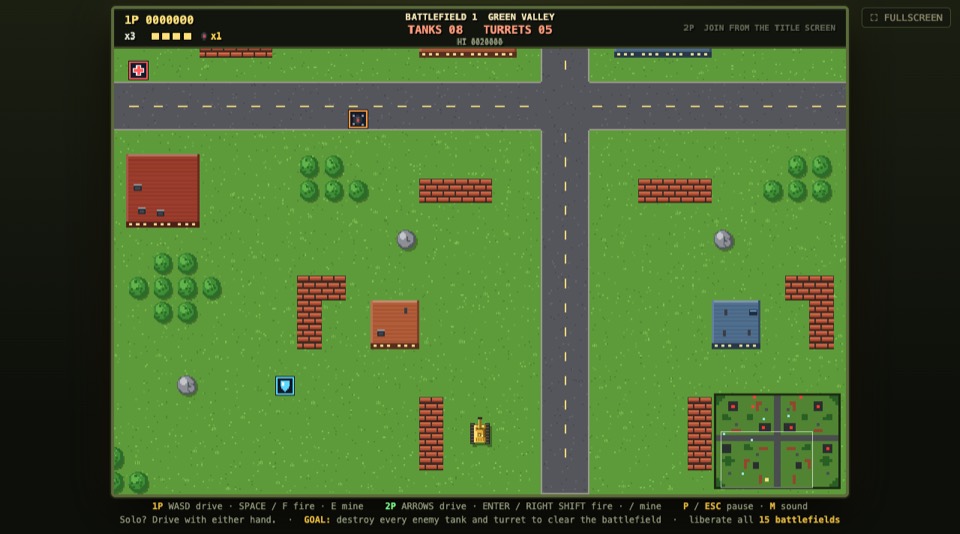Click the blue-roofed building
Viewport: 960px width, 534px height.
[x=736, y=325]
